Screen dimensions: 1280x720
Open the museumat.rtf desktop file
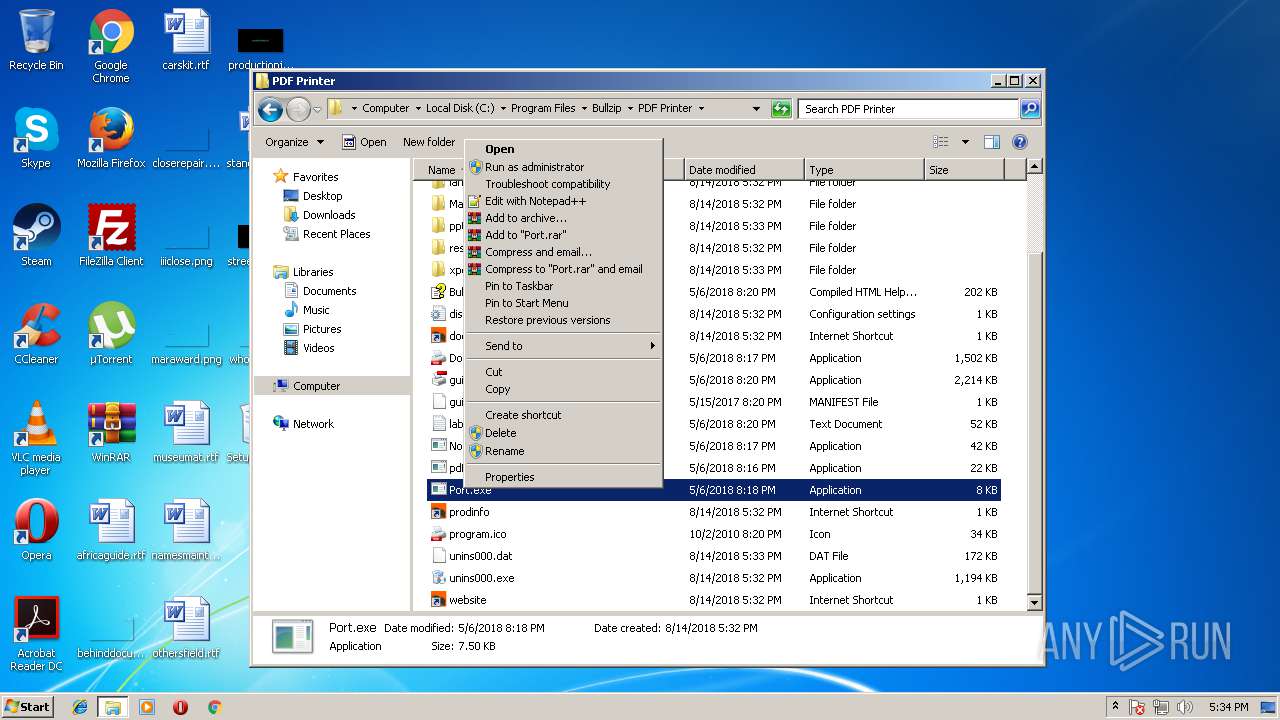pos(186,432)
